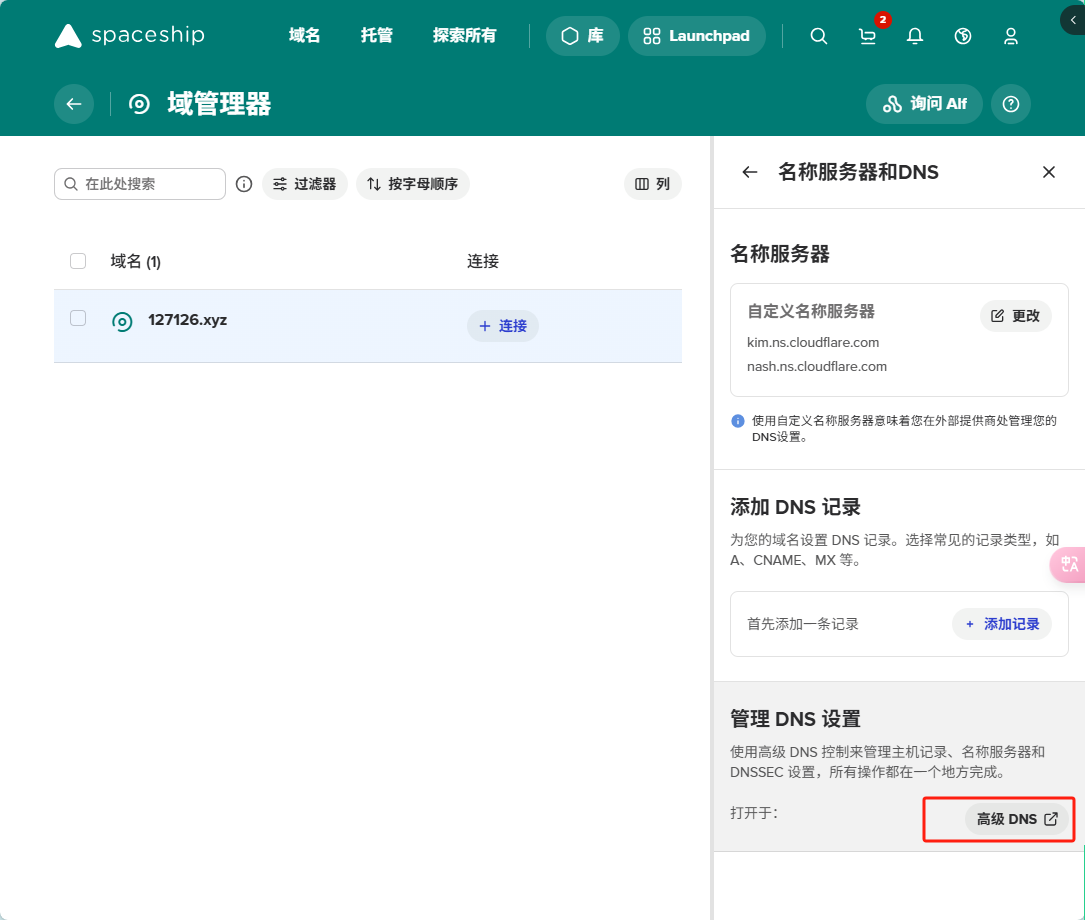This screenshot has width=1085, height=920.
Task: Open 高级 DNS external link
Action: coord(1017,819)
